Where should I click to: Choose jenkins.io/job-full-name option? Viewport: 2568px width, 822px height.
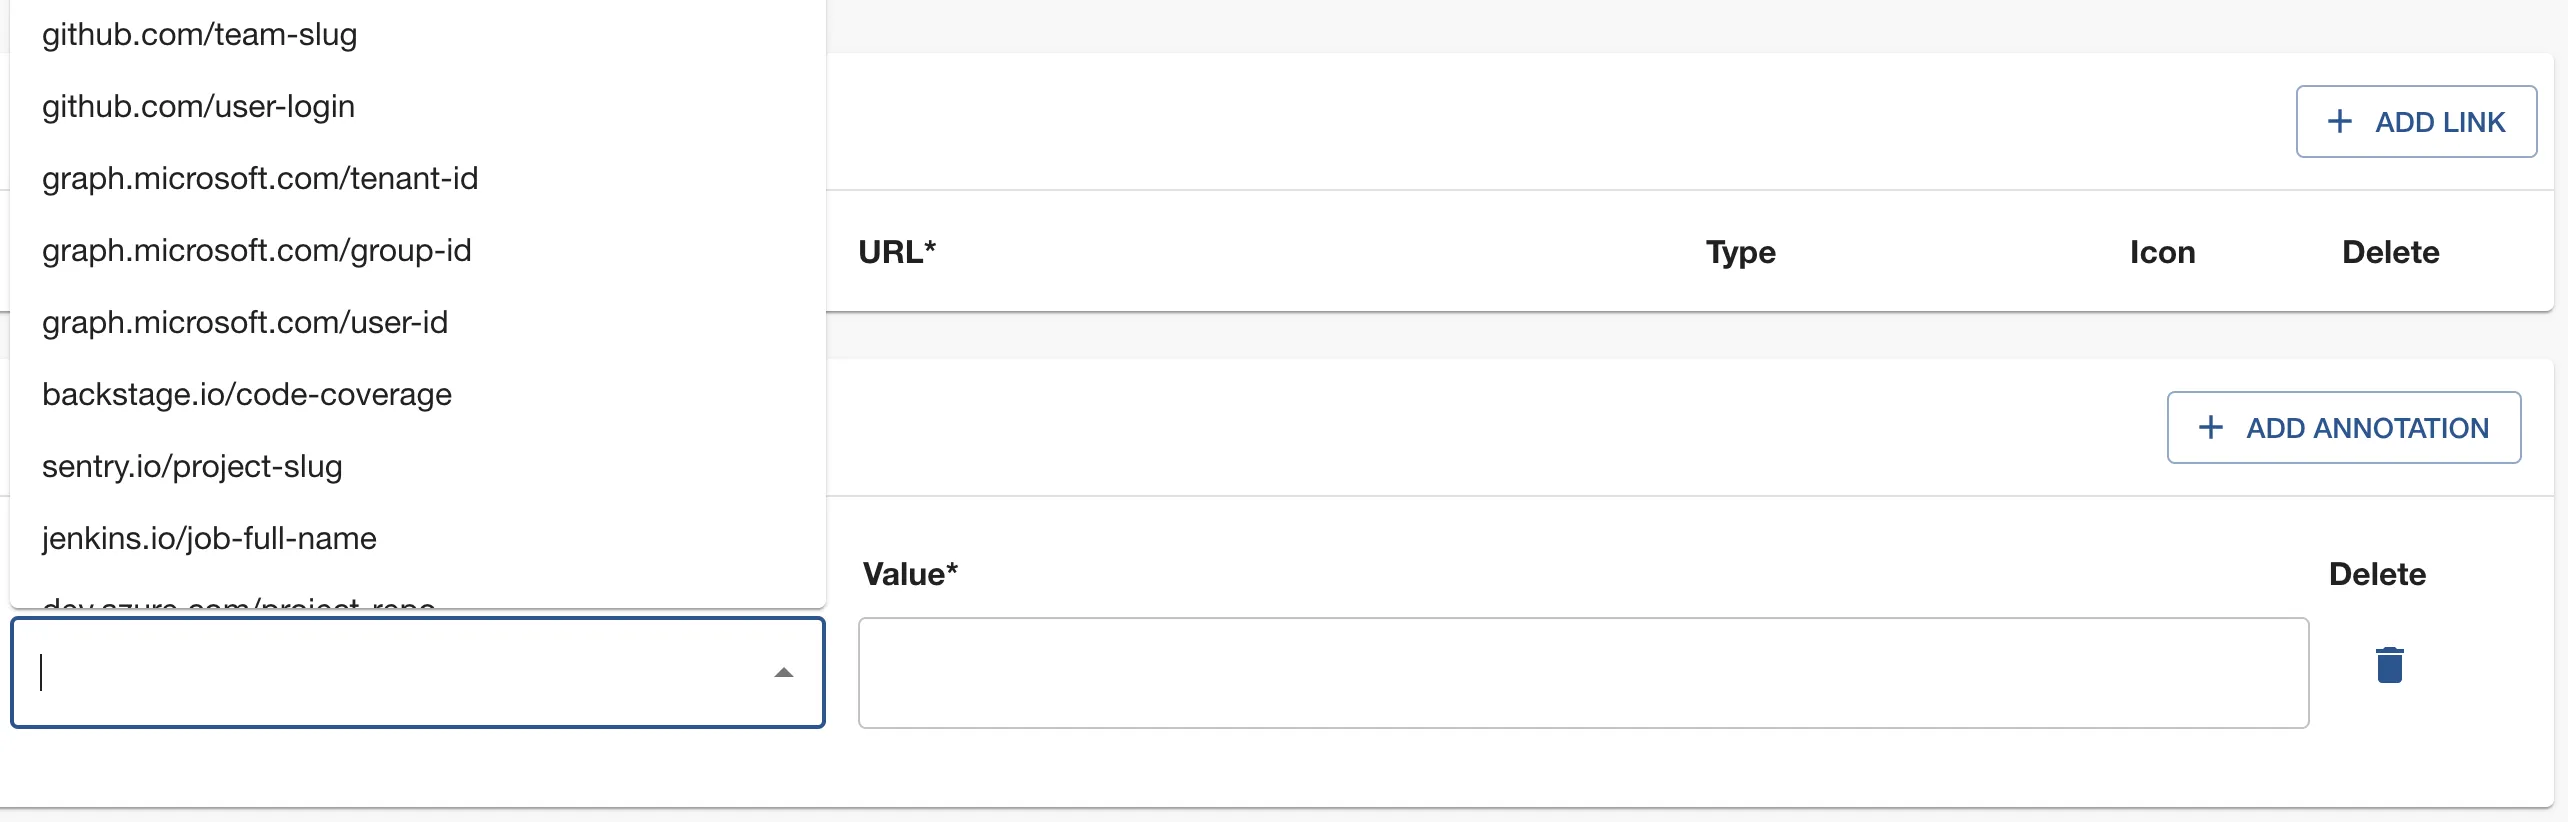209,539
